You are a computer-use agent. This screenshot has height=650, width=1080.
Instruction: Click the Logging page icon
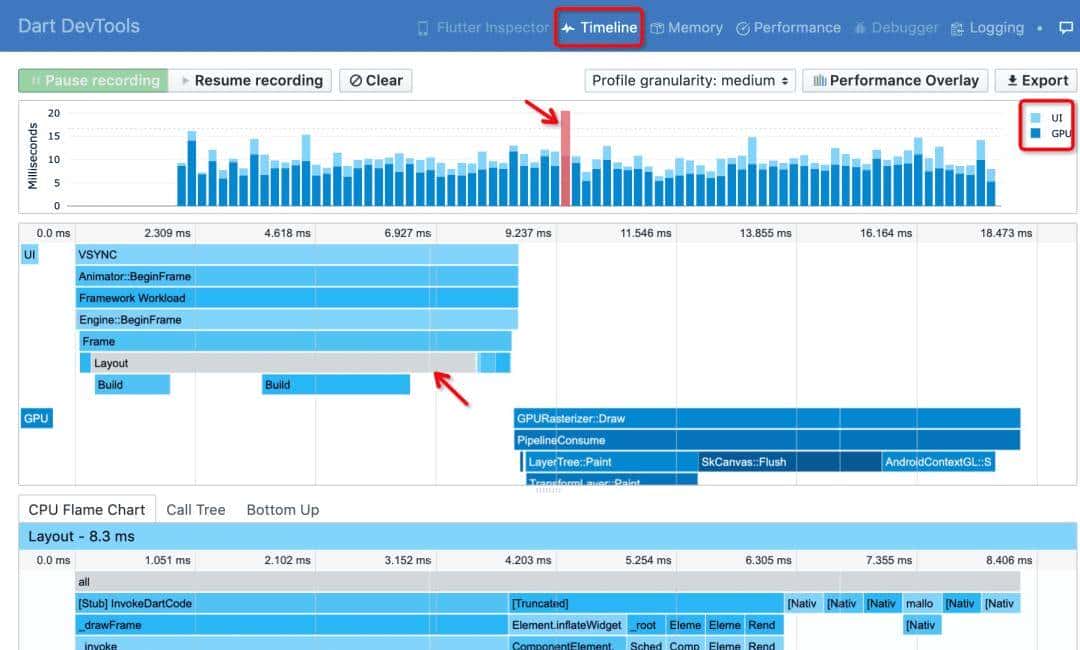click(x=958, y=28)
